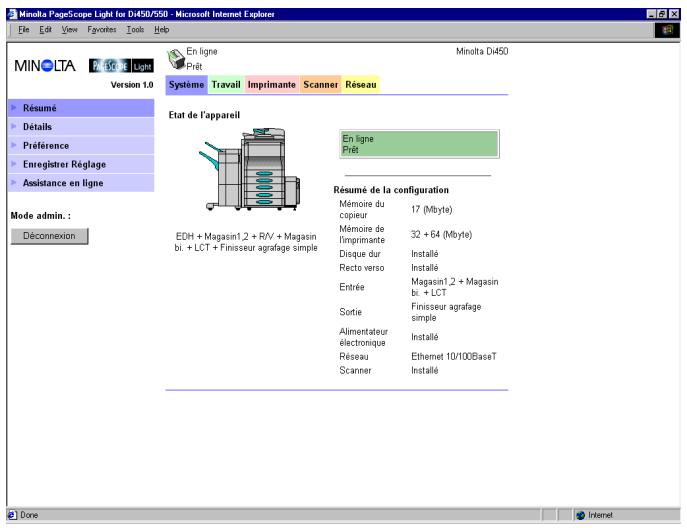The height and width of the screenshot is (528, 687).
Task: Click the 32 + 64 (Mbyte) printer memory value
Action: [x=441, y=234]
